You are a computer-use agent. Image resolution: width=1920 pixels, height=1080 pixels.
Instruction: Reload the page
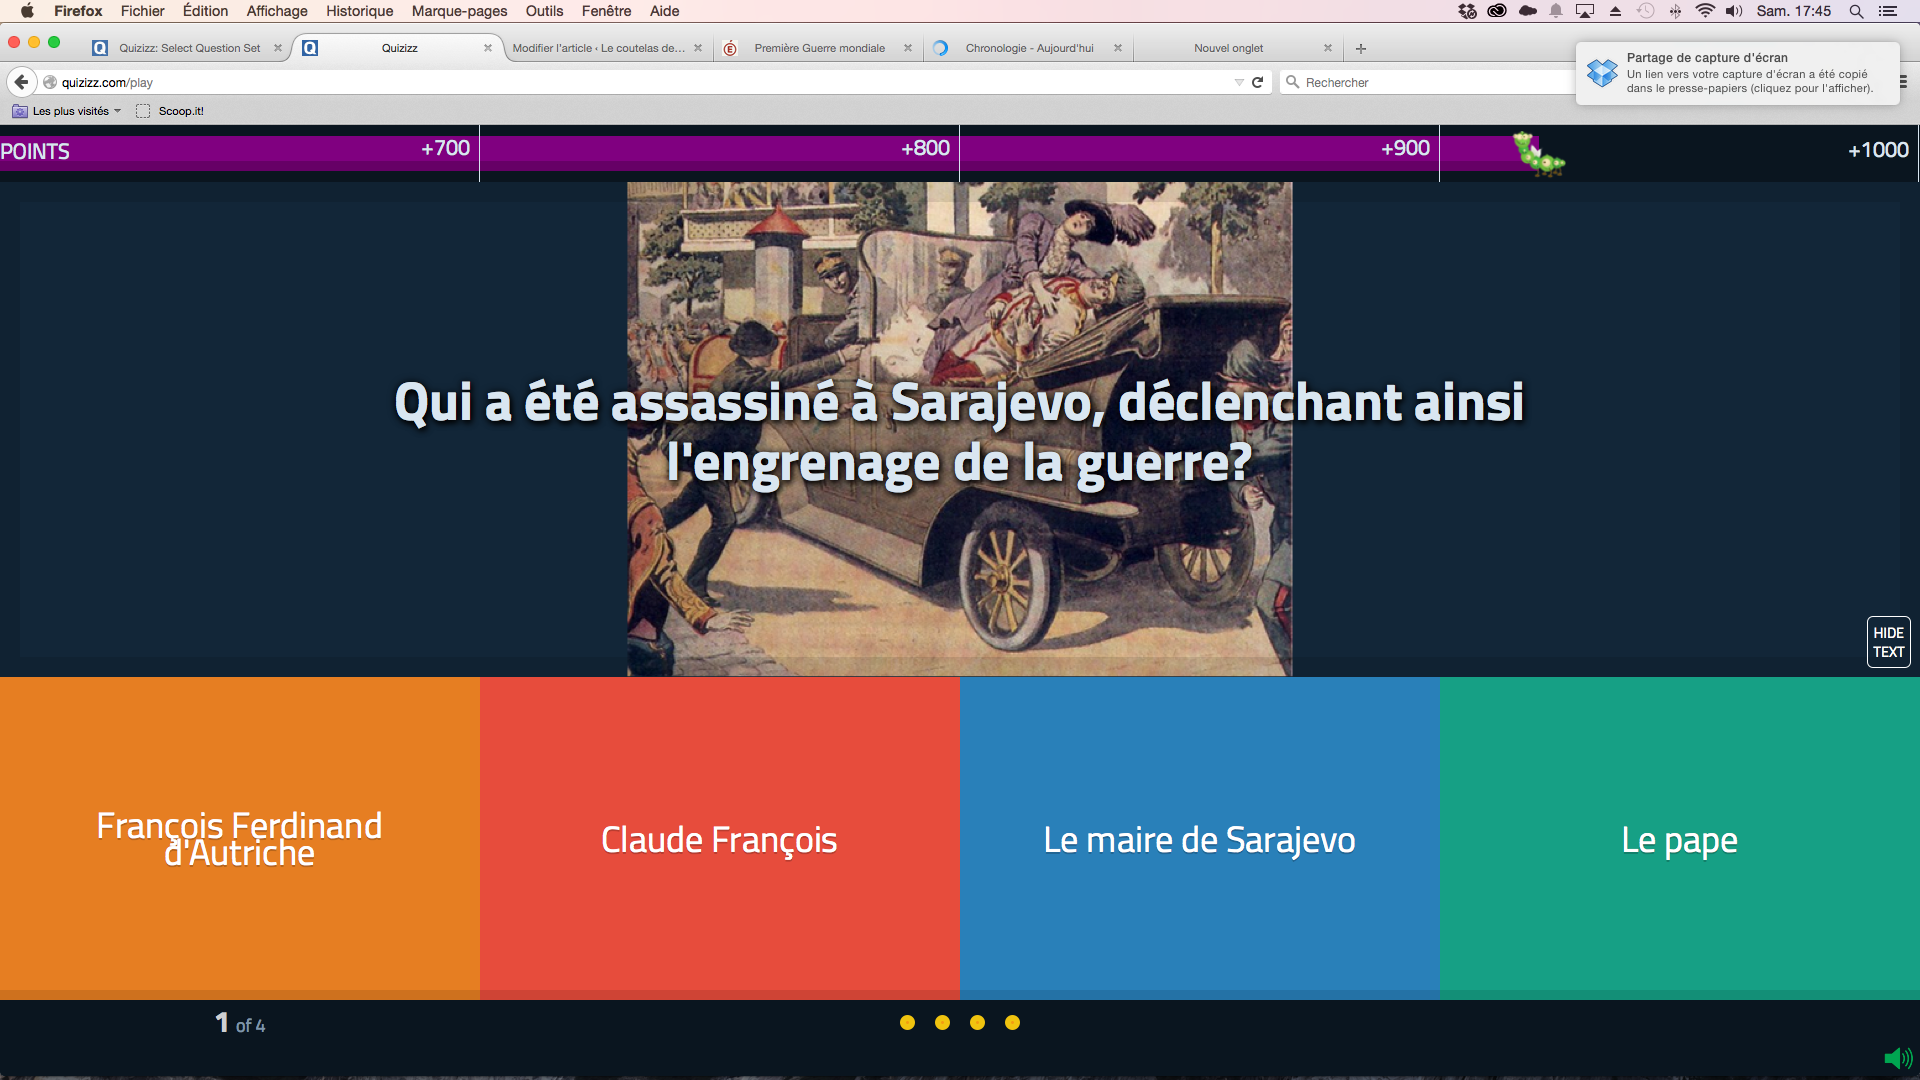point(1258,82)
